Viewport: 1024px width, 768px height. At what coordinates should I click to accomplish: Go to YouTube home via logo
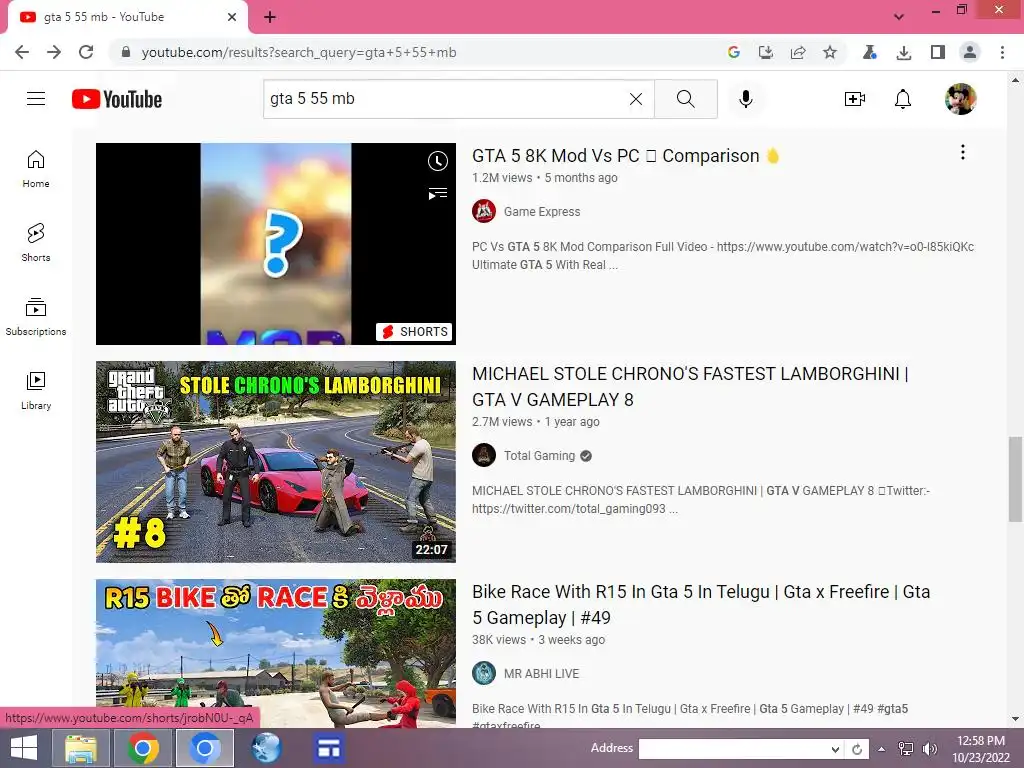(x=117, y=99)
